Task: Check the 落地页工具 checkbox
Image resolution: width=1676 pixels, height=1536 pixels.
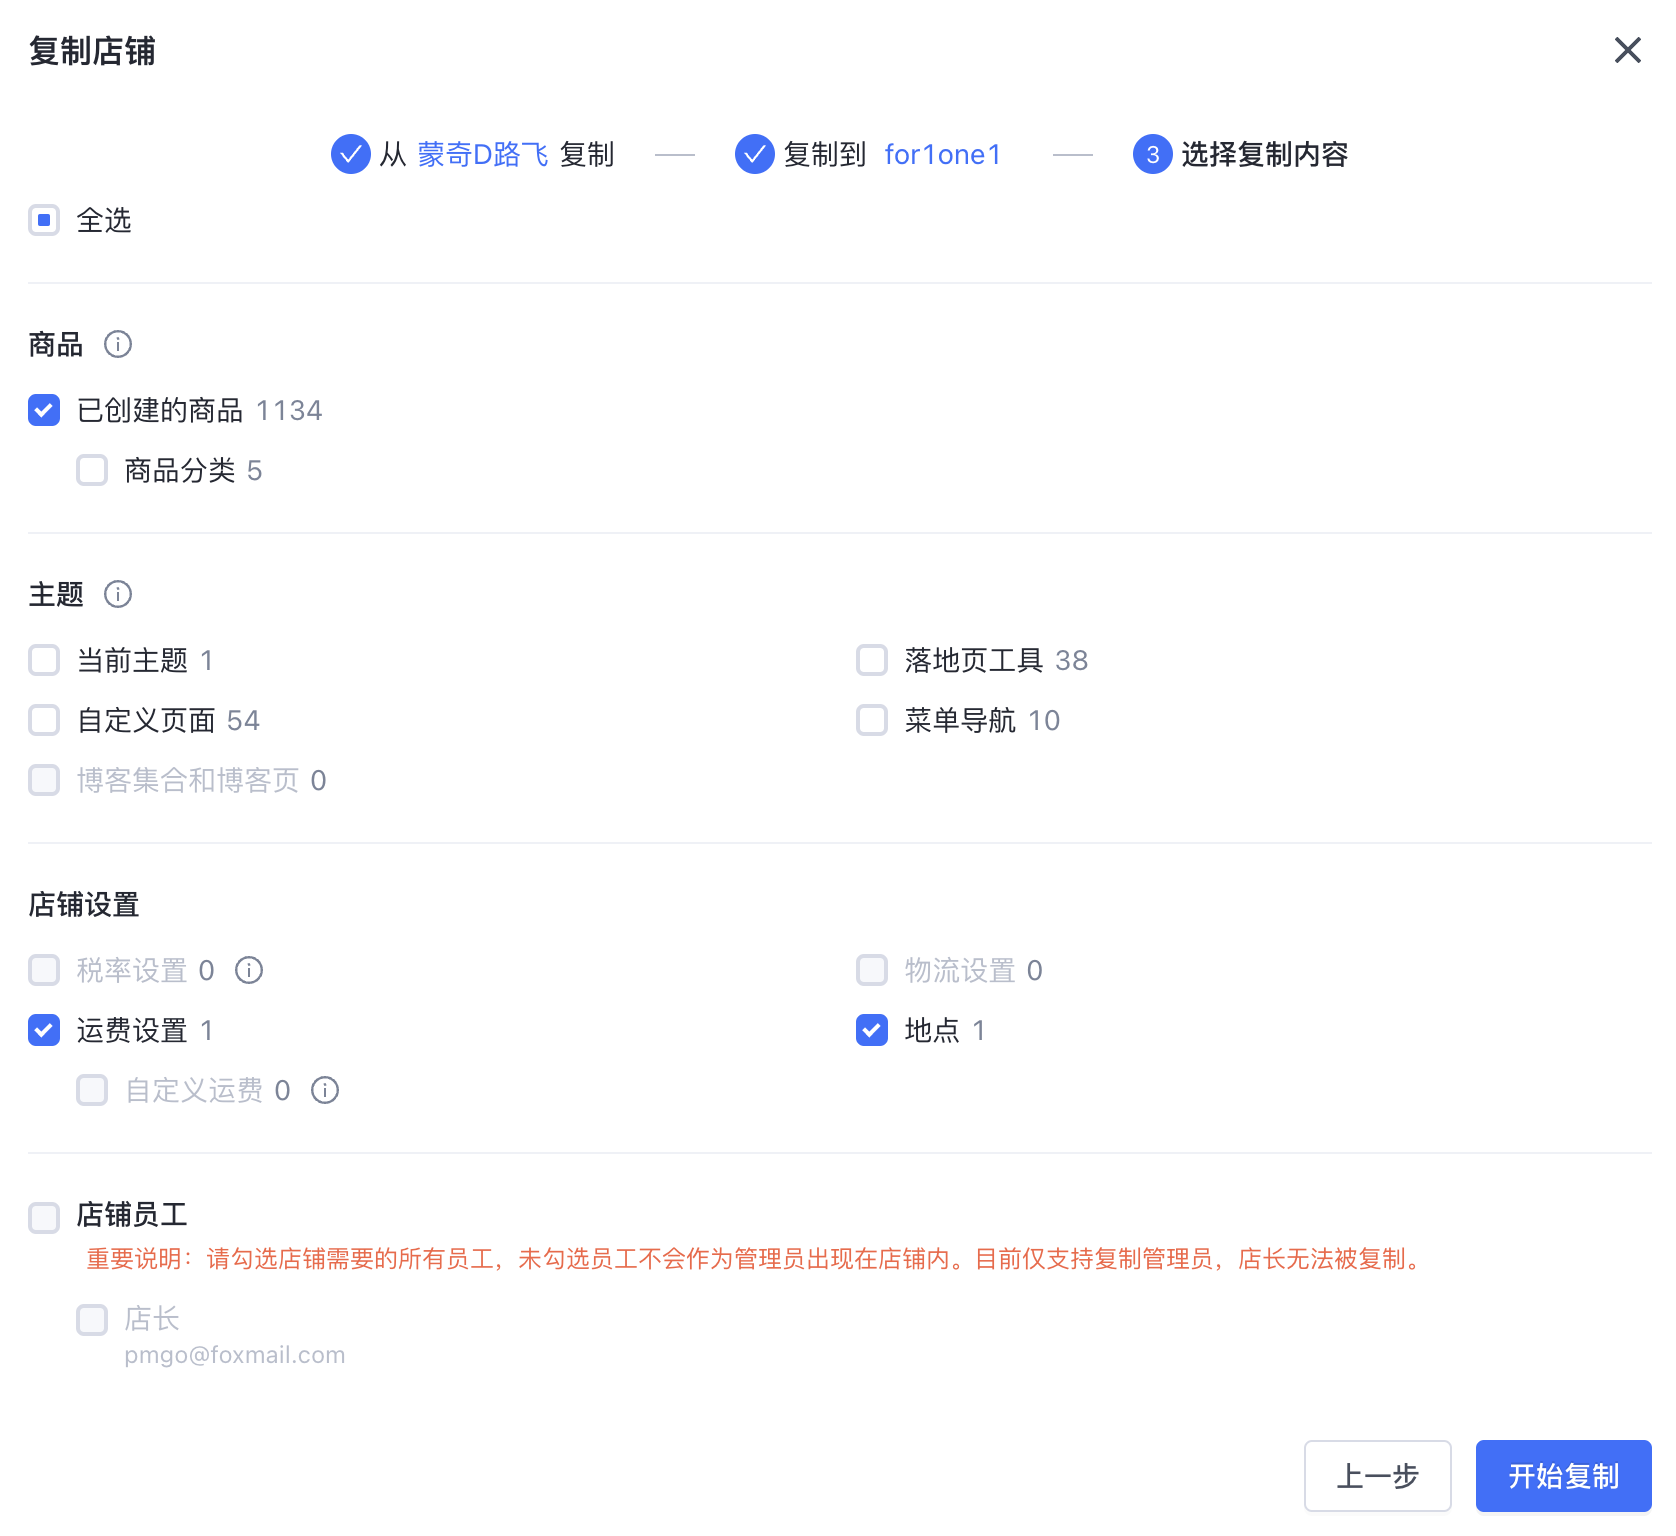Action: [x=872, y=660]
